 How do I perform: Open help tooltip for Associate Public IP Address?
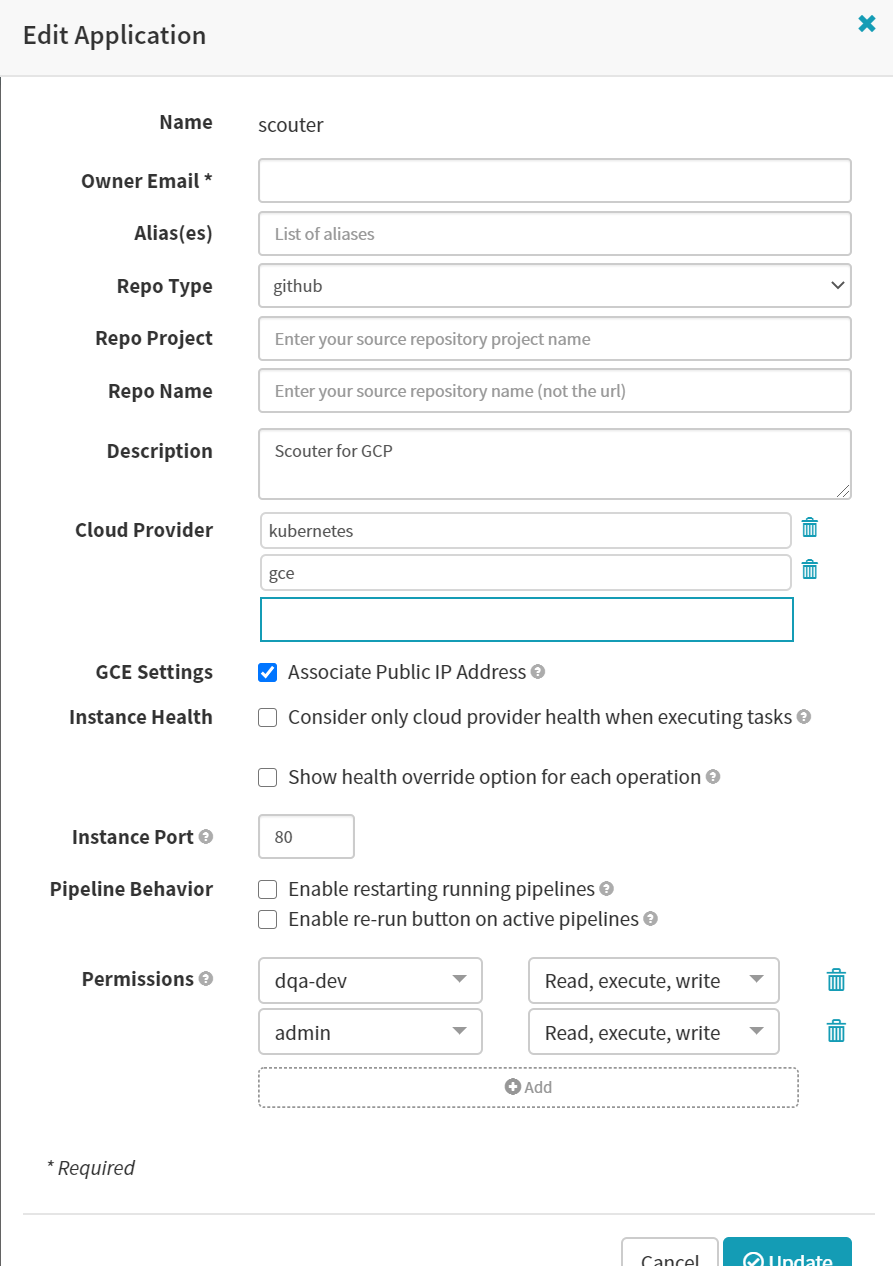pyautogui.click(x=539, y=672)
